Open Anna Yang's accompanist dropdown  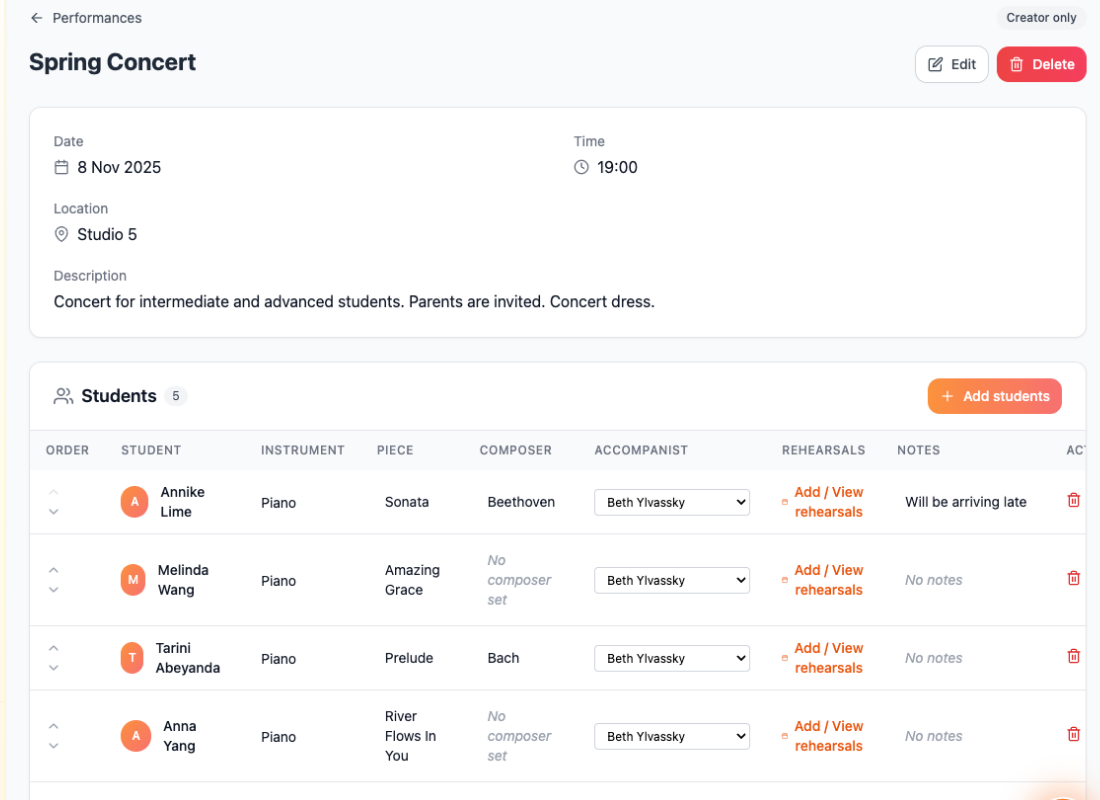pos(671,736)
